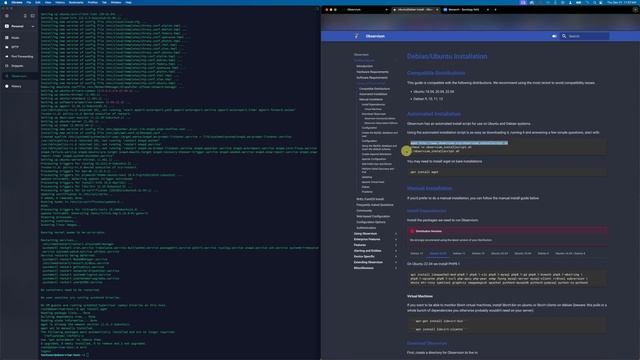This screenshot has height=360, width=640.
Task: Click the highlighted wget command line
Action: (459, 143)
